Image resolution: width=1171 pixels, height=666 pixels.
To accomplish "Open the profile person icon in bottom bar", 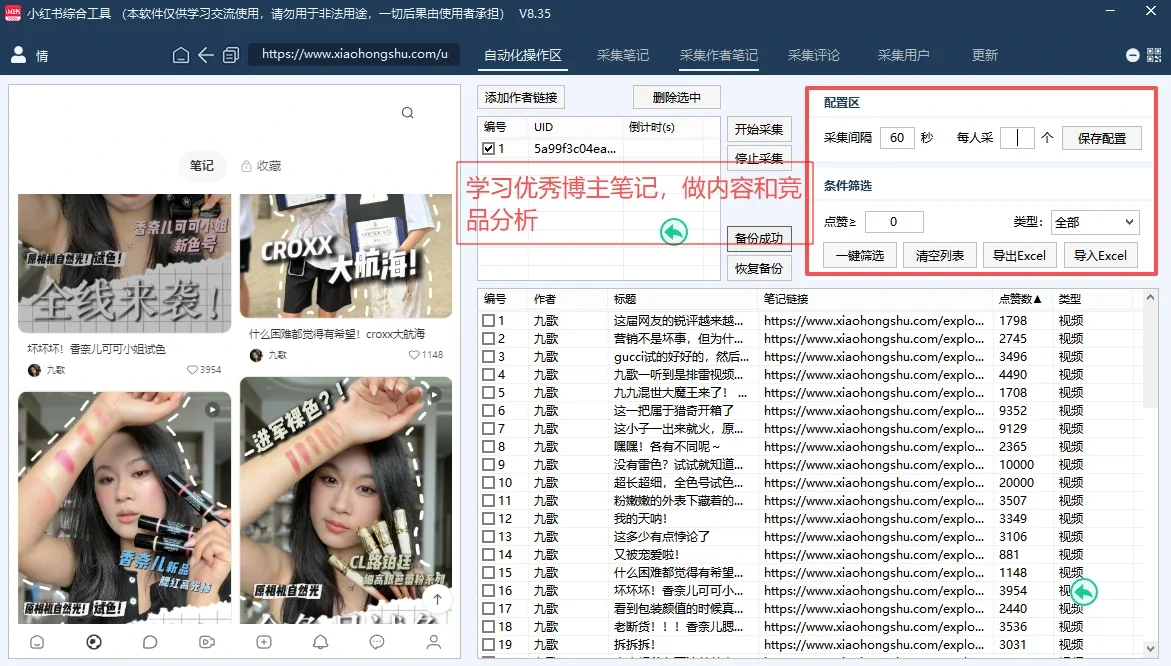I will tap(434, 642).
